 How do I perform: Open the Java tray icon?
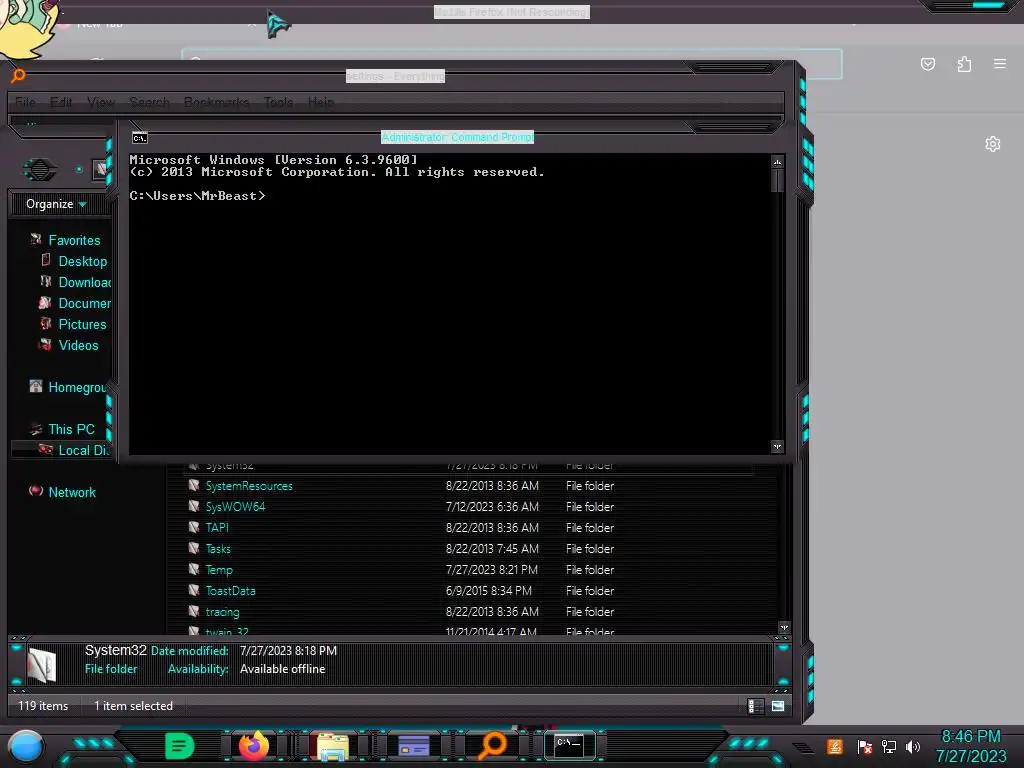(x=835, y=746)
